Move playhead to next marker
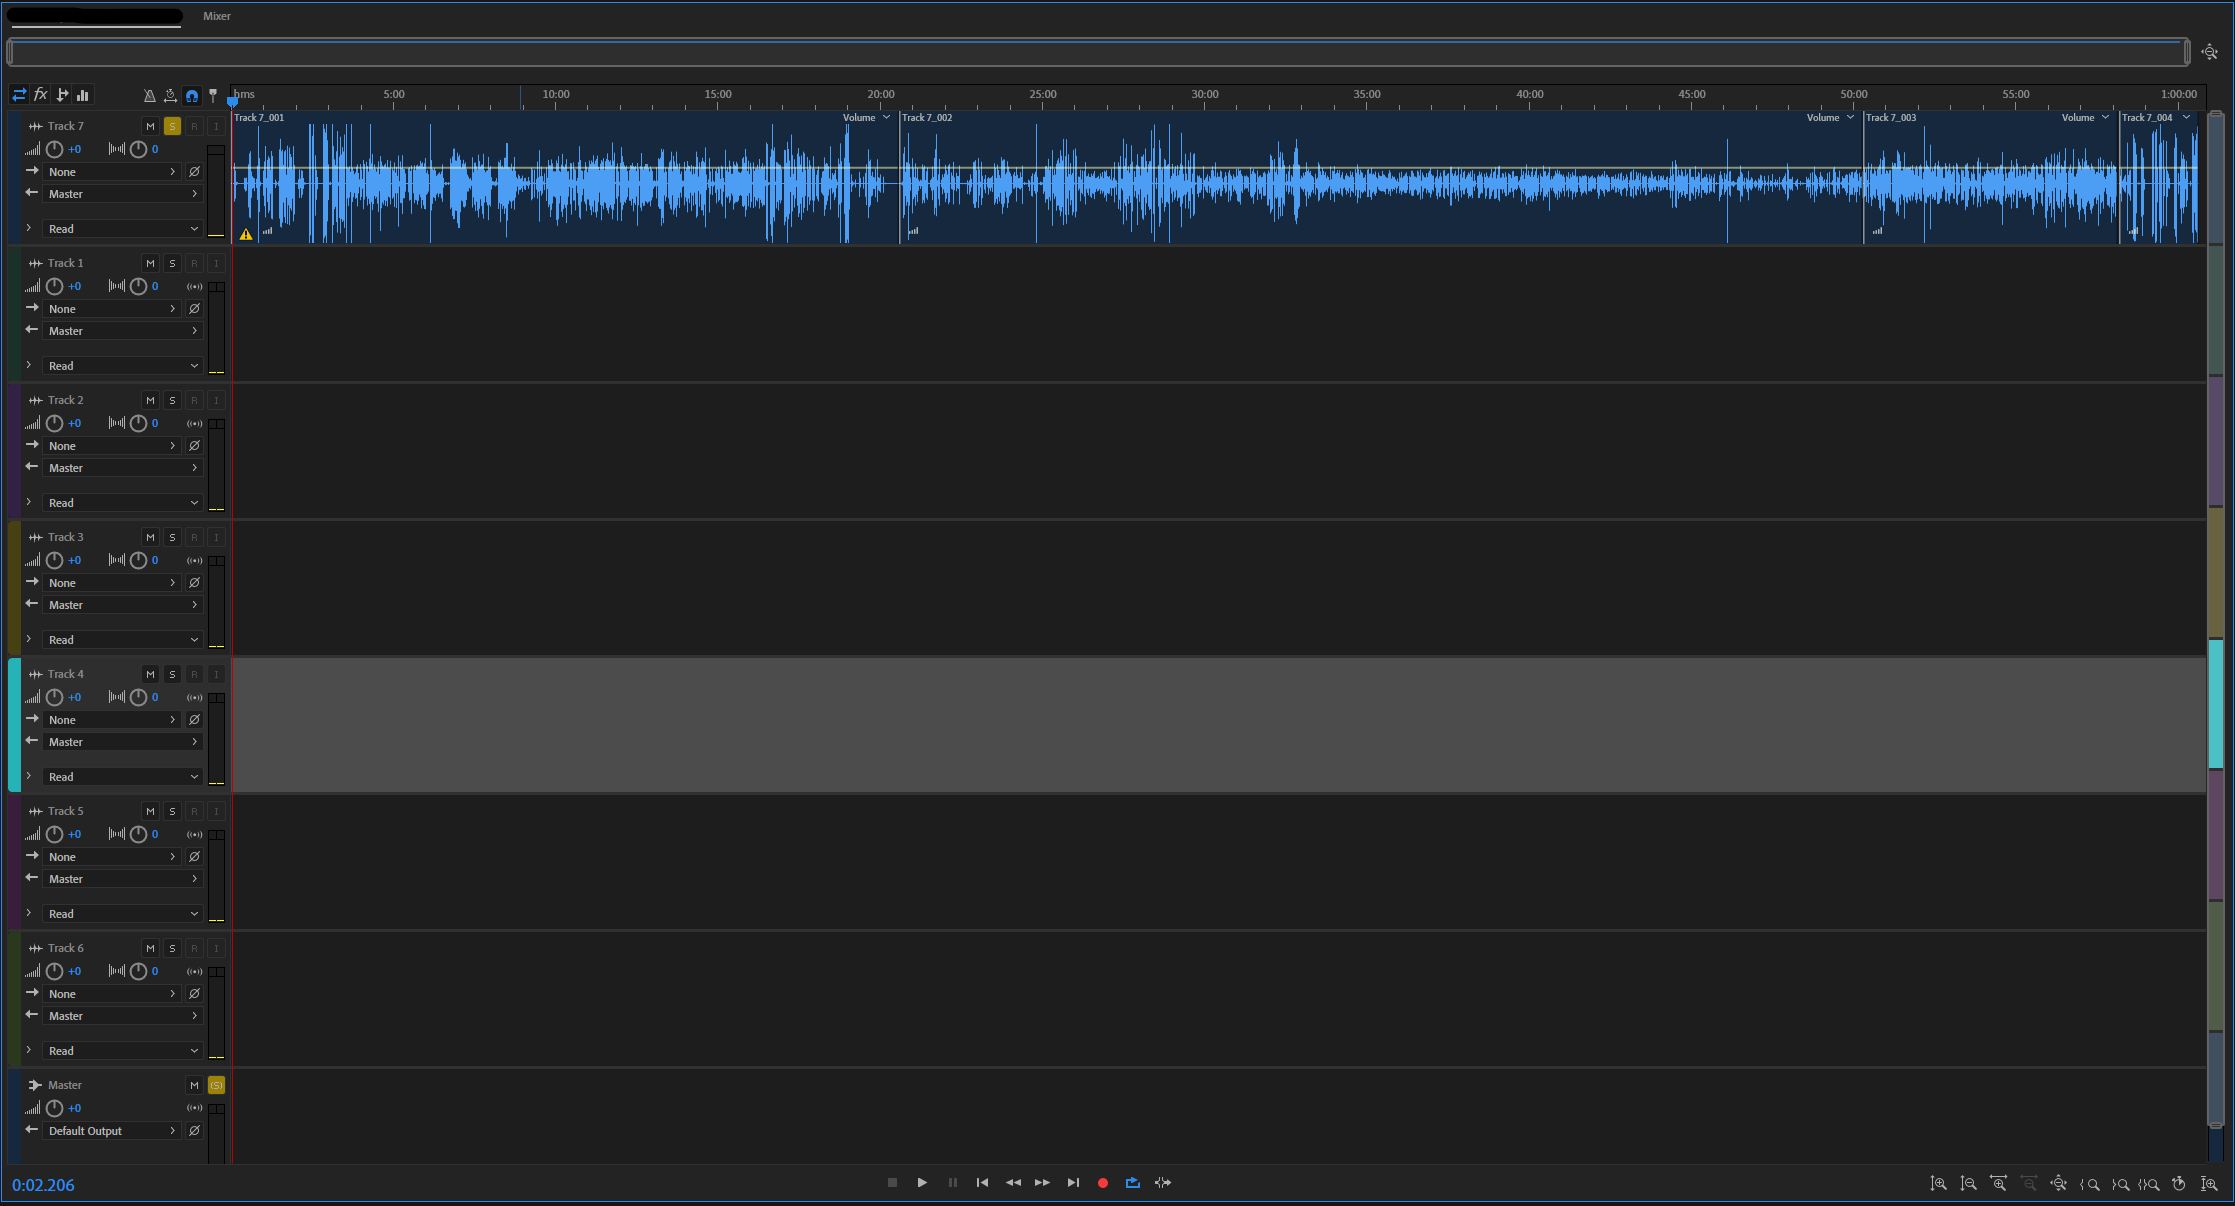The image size is (2235, 1206). pyautogui.click(x=1073, y=1183)
